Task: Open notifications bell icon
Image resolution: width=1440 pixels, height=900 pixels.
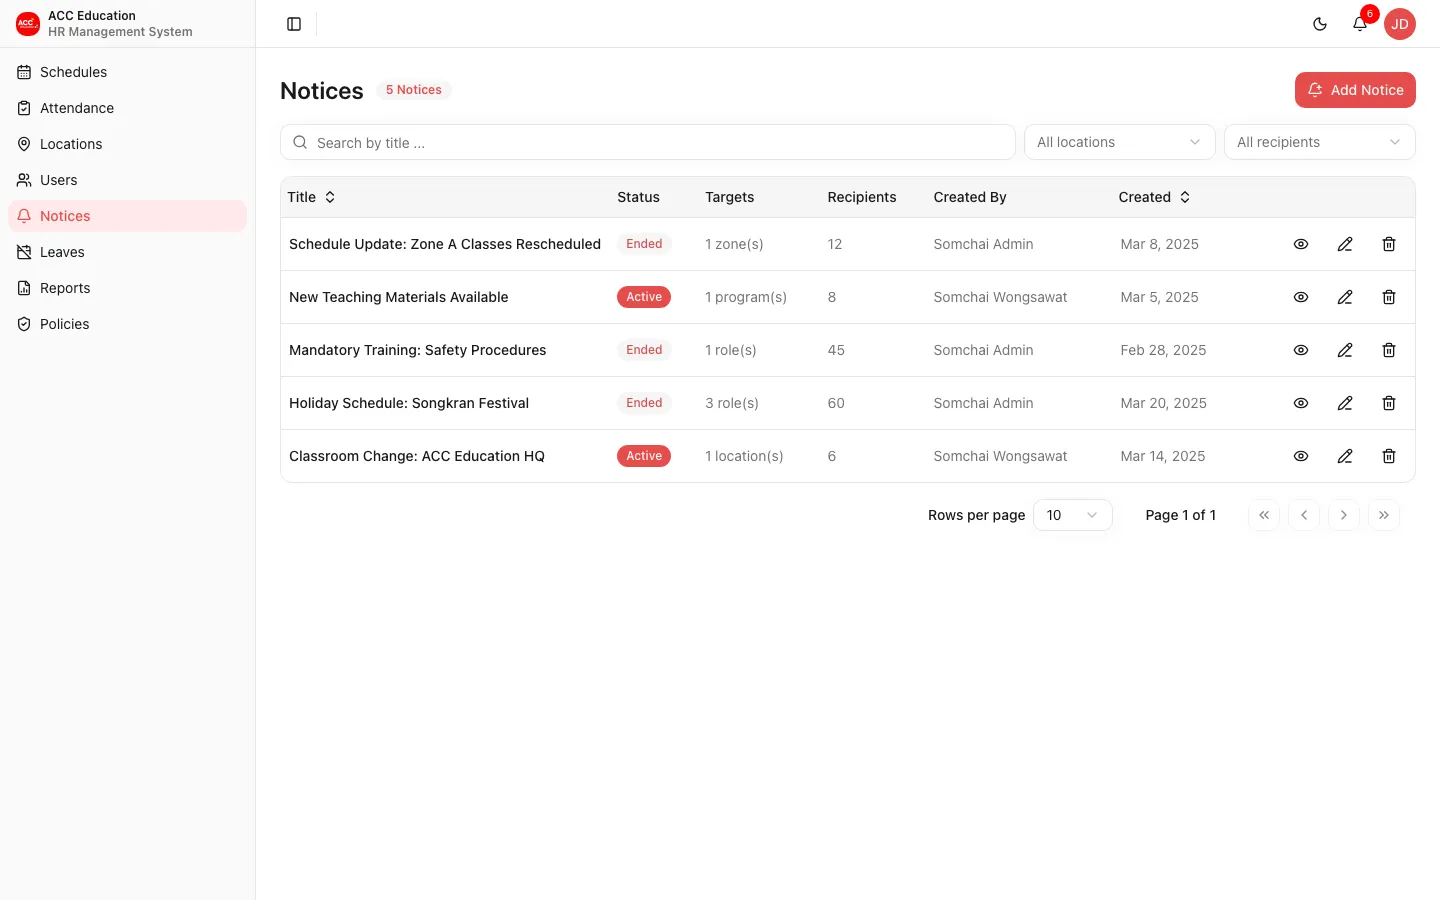Action: 1360,24
